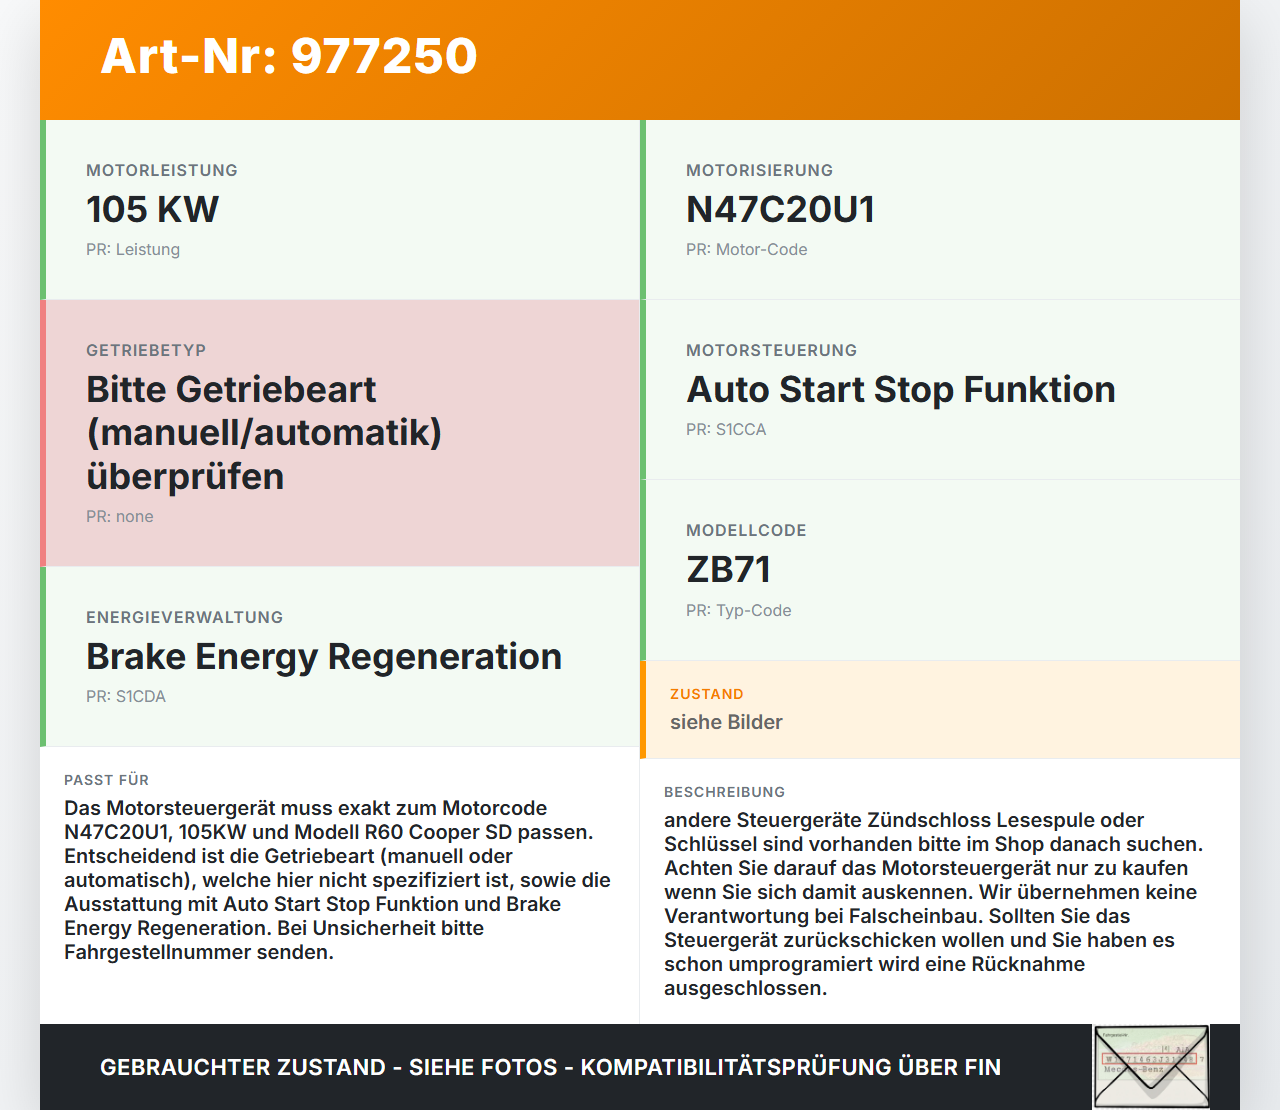
Task: Click the envelope VIN icon in footer
Action: coord(1151,1067)
